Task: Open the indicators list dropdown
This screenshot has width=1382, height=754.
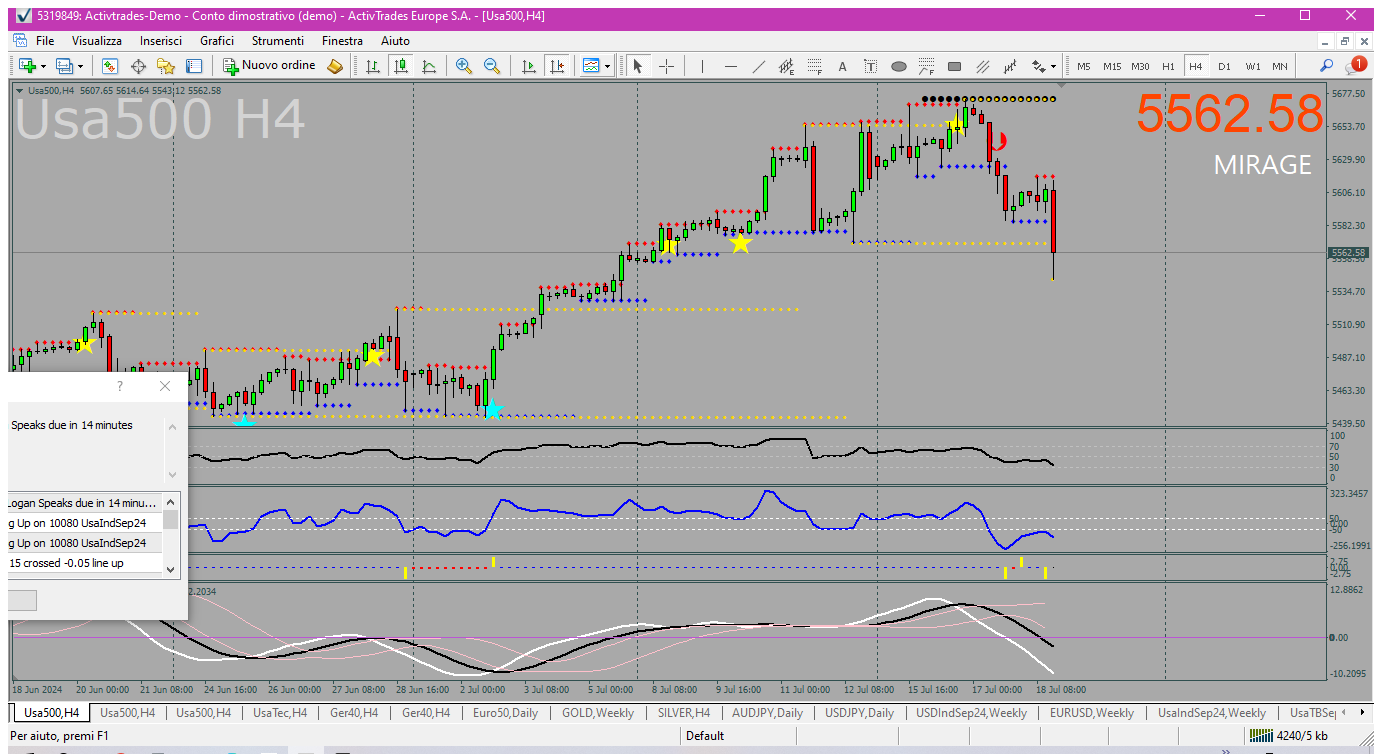Action: pos(596,66)
